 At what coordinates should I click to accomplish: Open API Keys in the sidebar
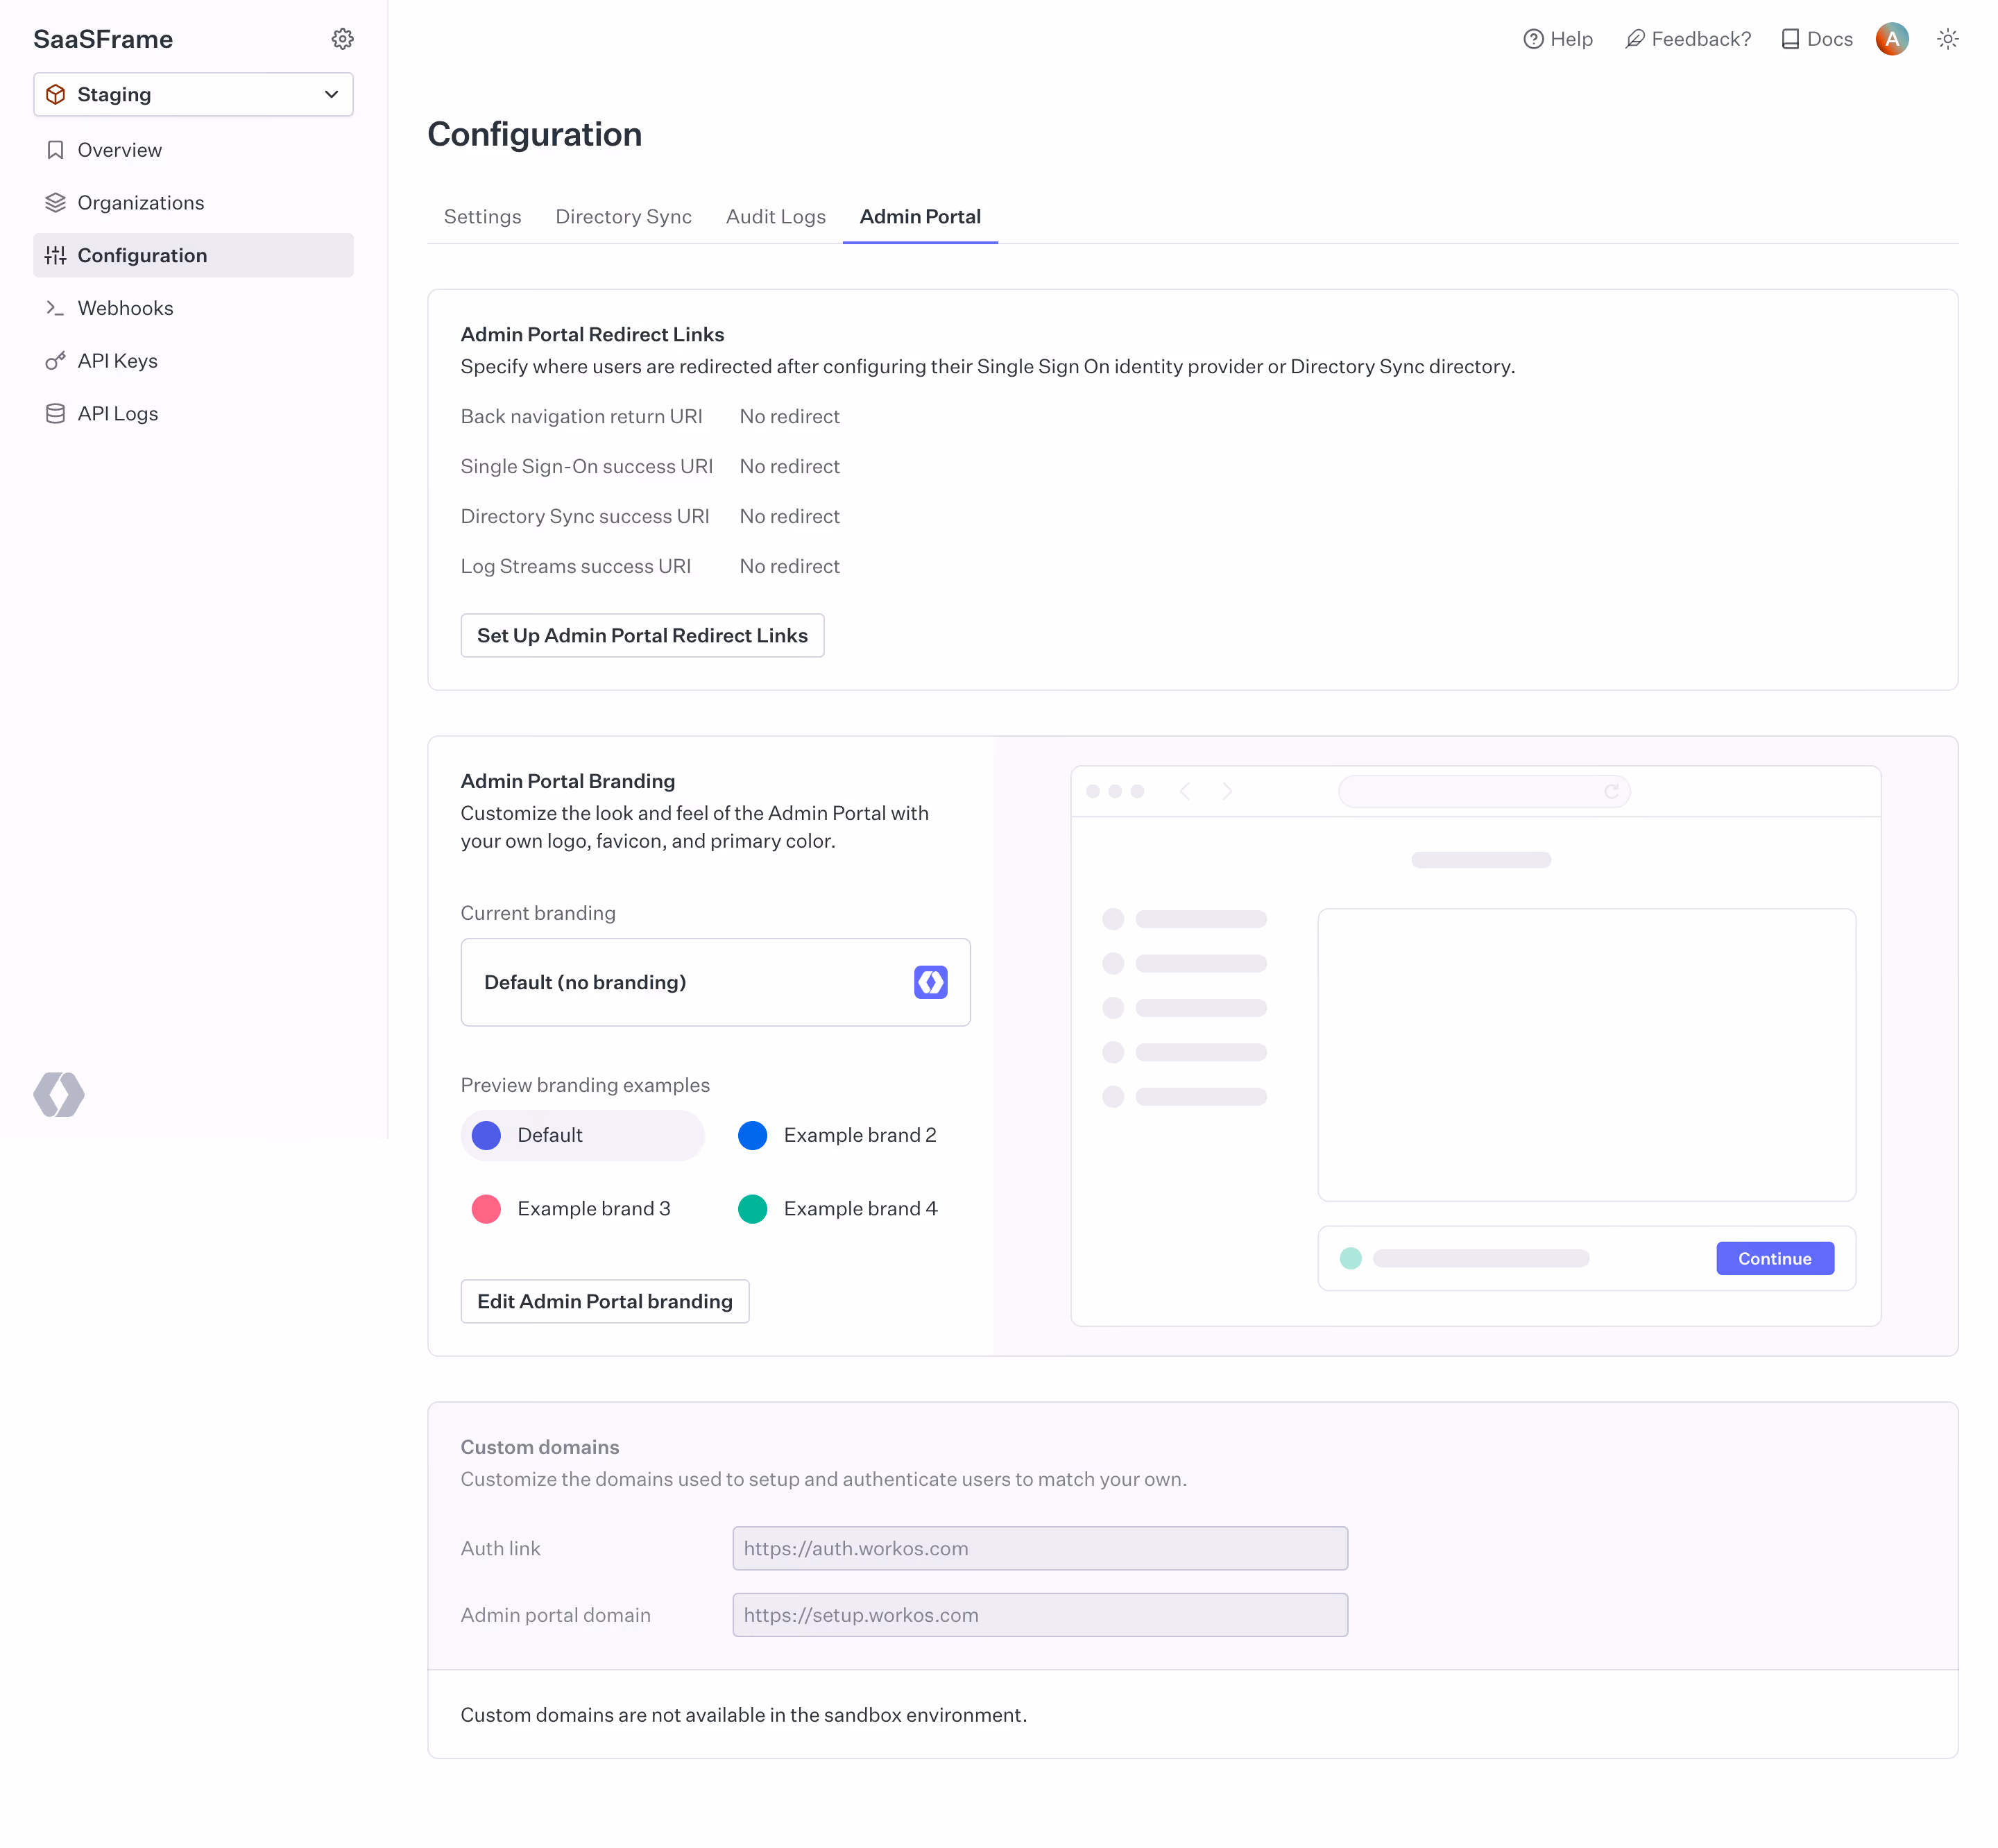click(x=193, y=361)
